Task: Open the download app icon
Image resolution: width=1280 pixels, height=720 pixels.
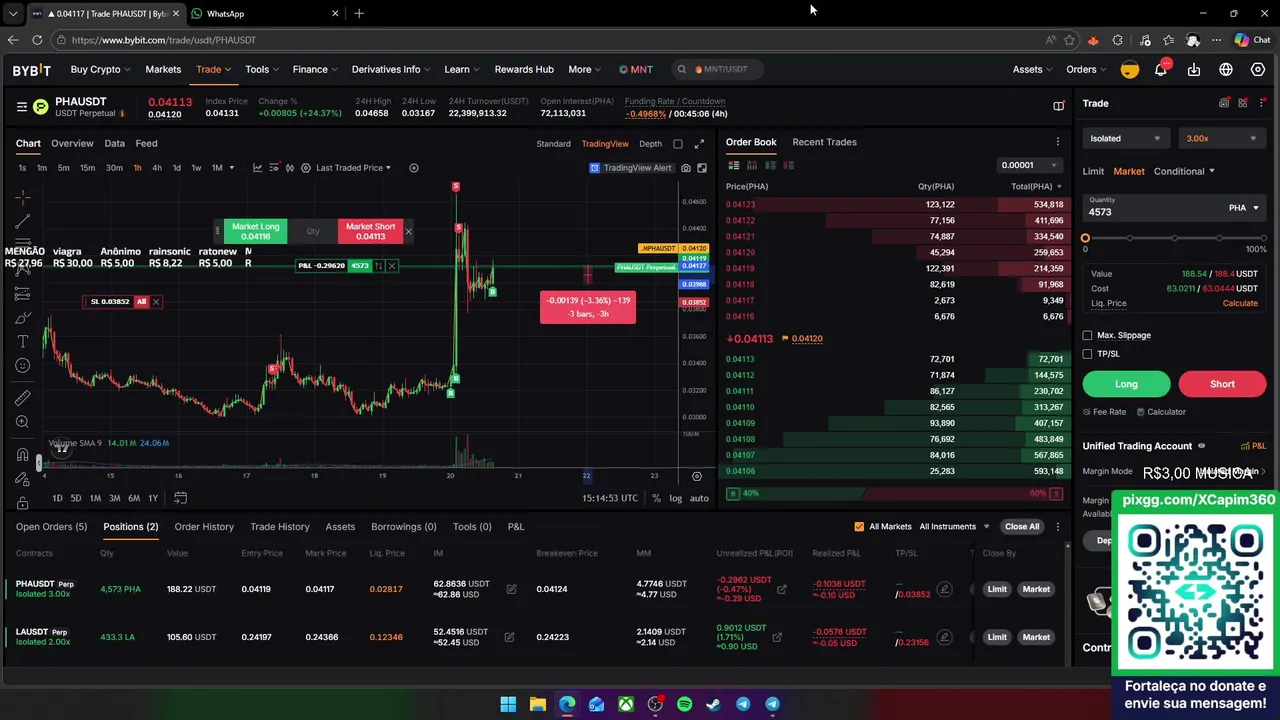Action: pos(1194,69)
